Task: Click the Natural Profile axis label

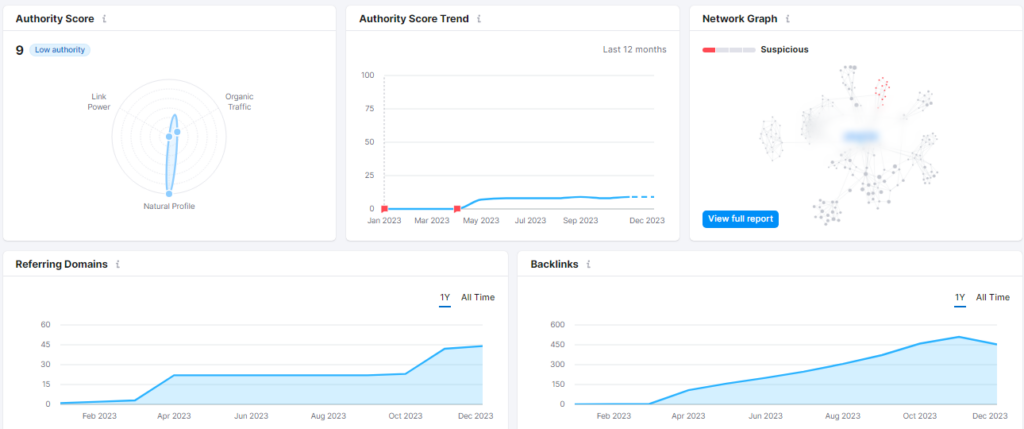Action: (x=169, y=206)
